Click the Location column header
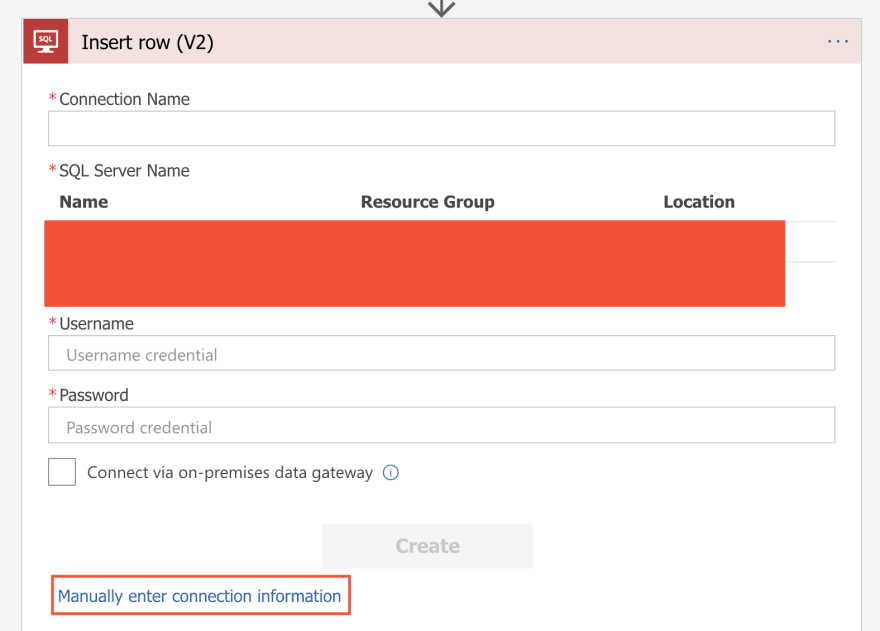The width and height of the screenshot is (880, 631). coord(699,202)
